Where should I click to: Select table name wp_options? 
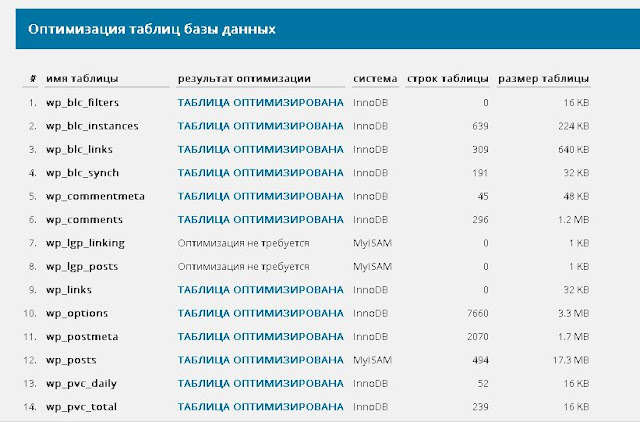77,313
